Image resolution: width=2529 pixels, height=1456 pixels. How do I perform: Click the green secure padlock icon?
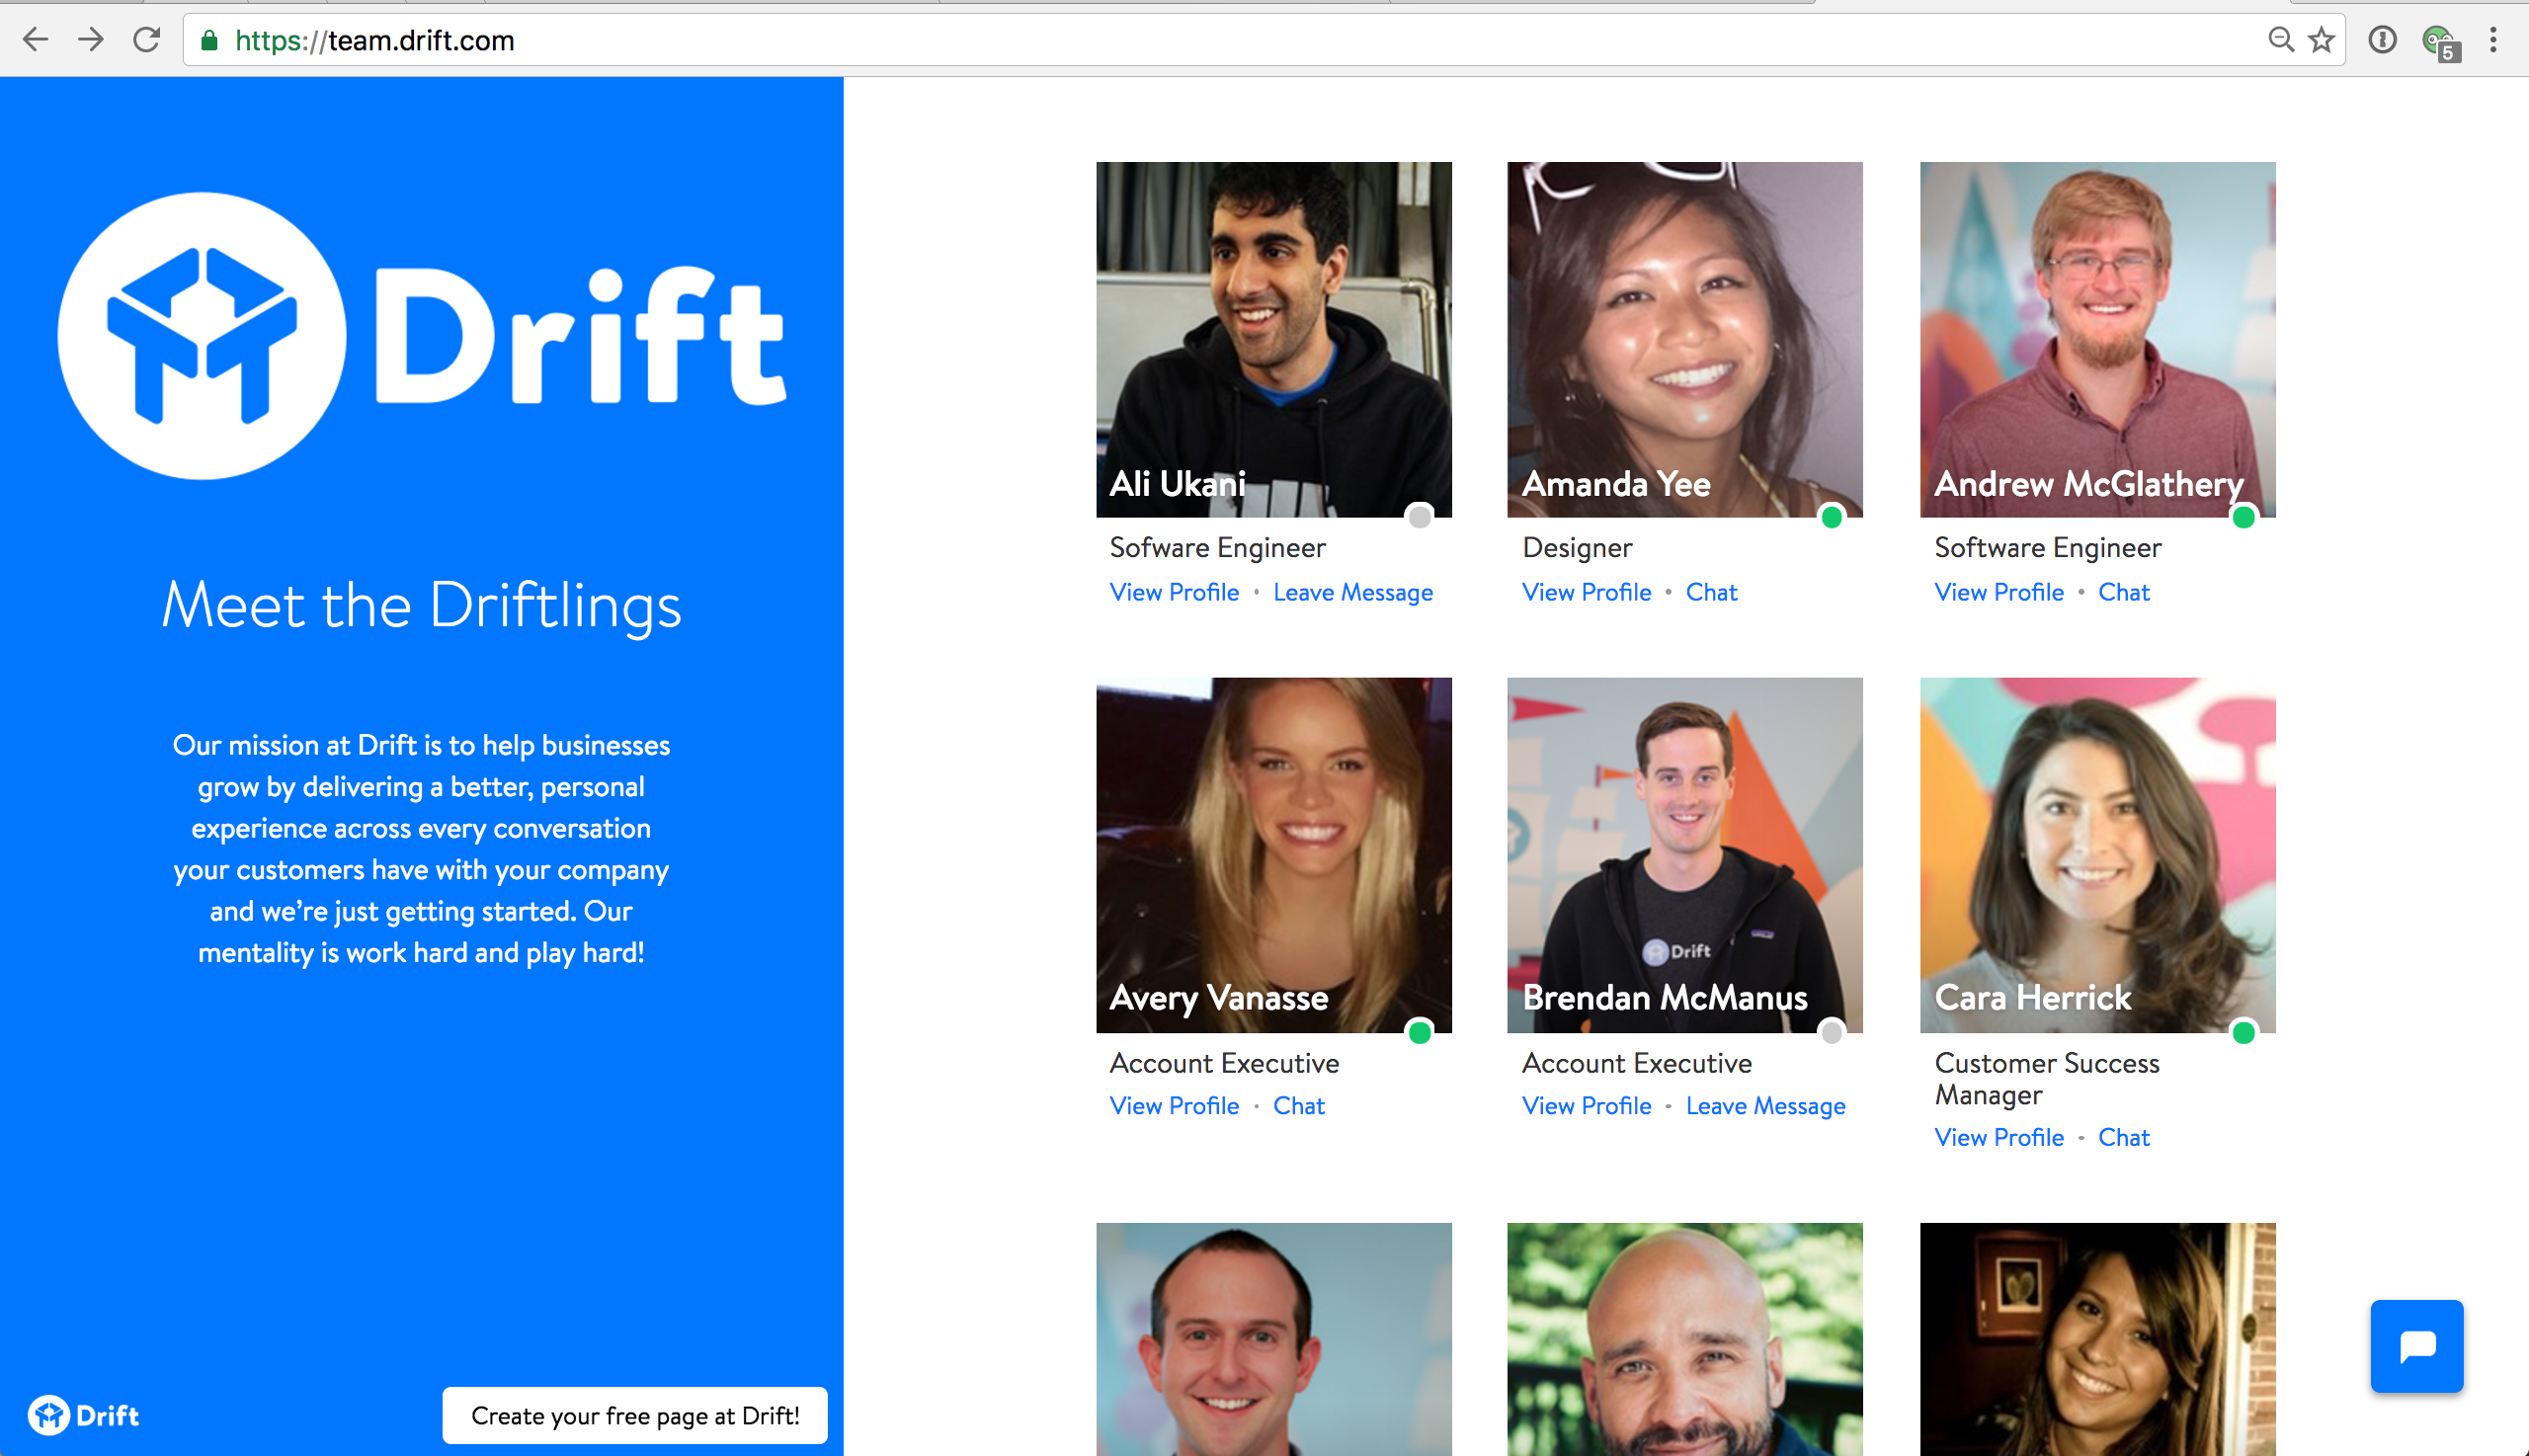209,40
